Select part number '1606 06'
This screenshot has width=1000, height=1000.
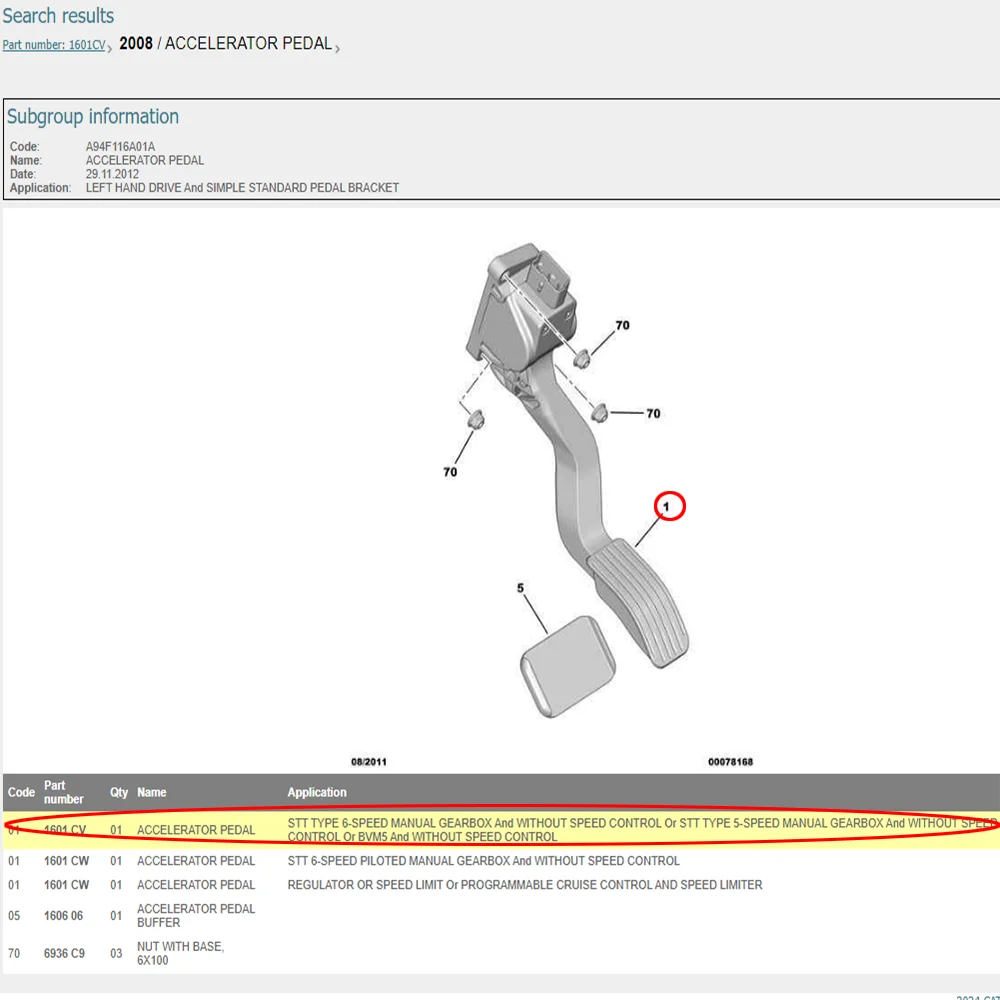coord(63,916)
